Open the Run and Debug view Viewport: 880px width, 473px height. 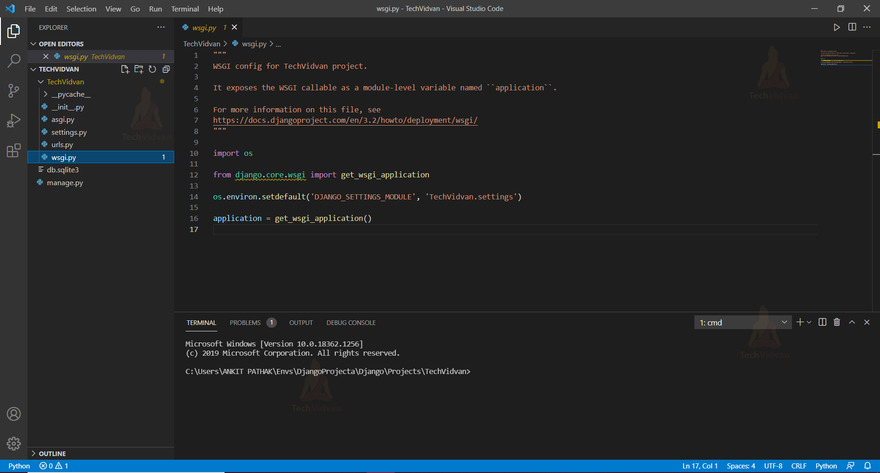14,121
